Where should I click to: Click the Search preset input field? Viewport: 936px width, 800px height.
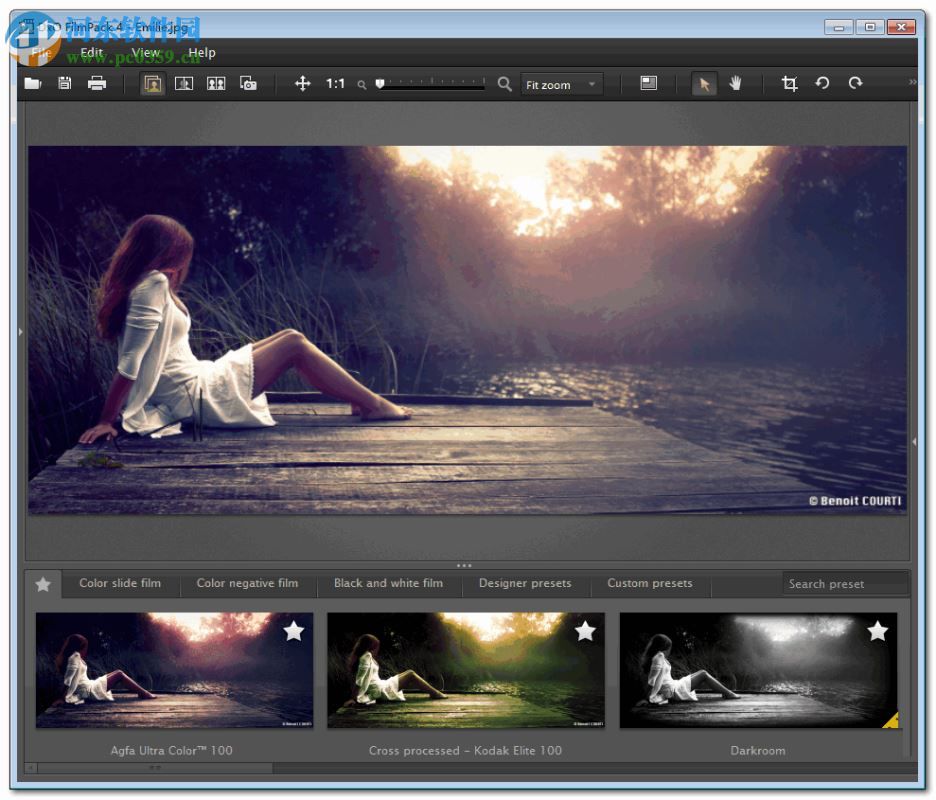click(x=844, y=584)
